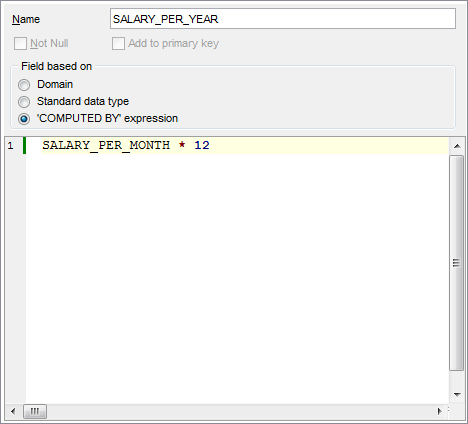Screen dimensions: 468x424
Task: Click the vertical scrollbar down arrow
Action: click(457, 395)
